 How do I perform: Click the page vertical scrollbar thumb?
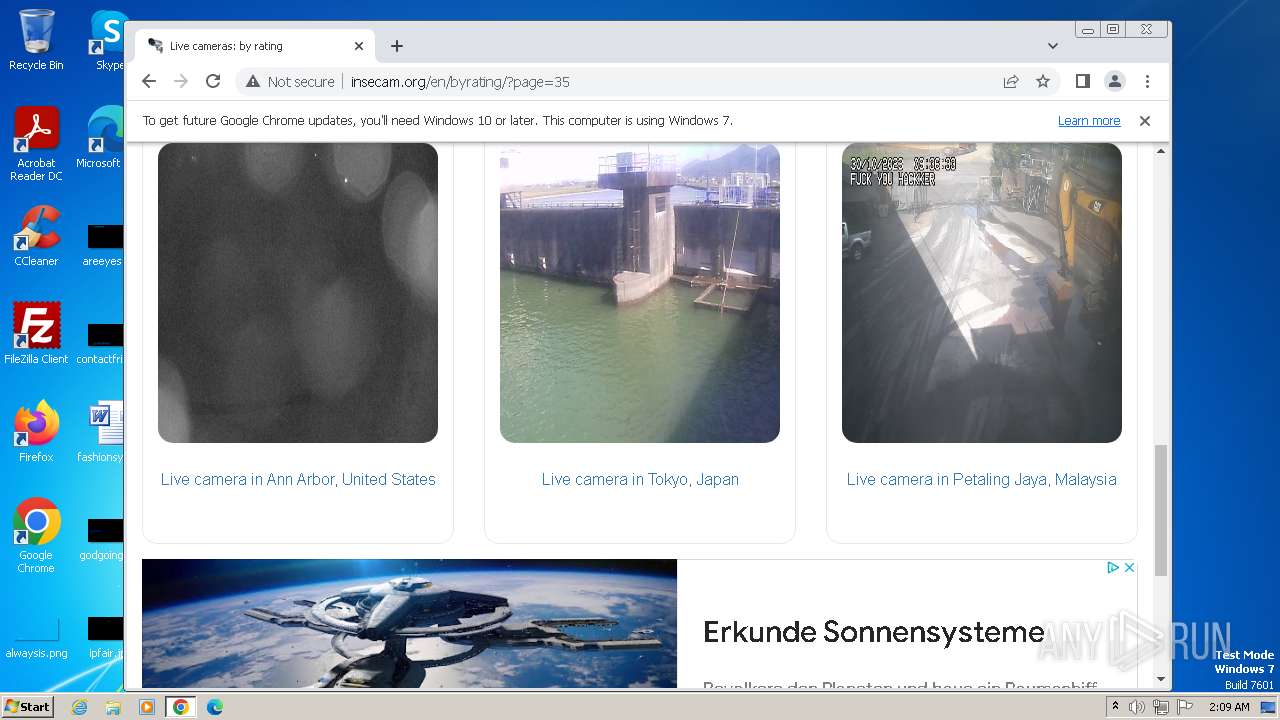pos(1161,510)
